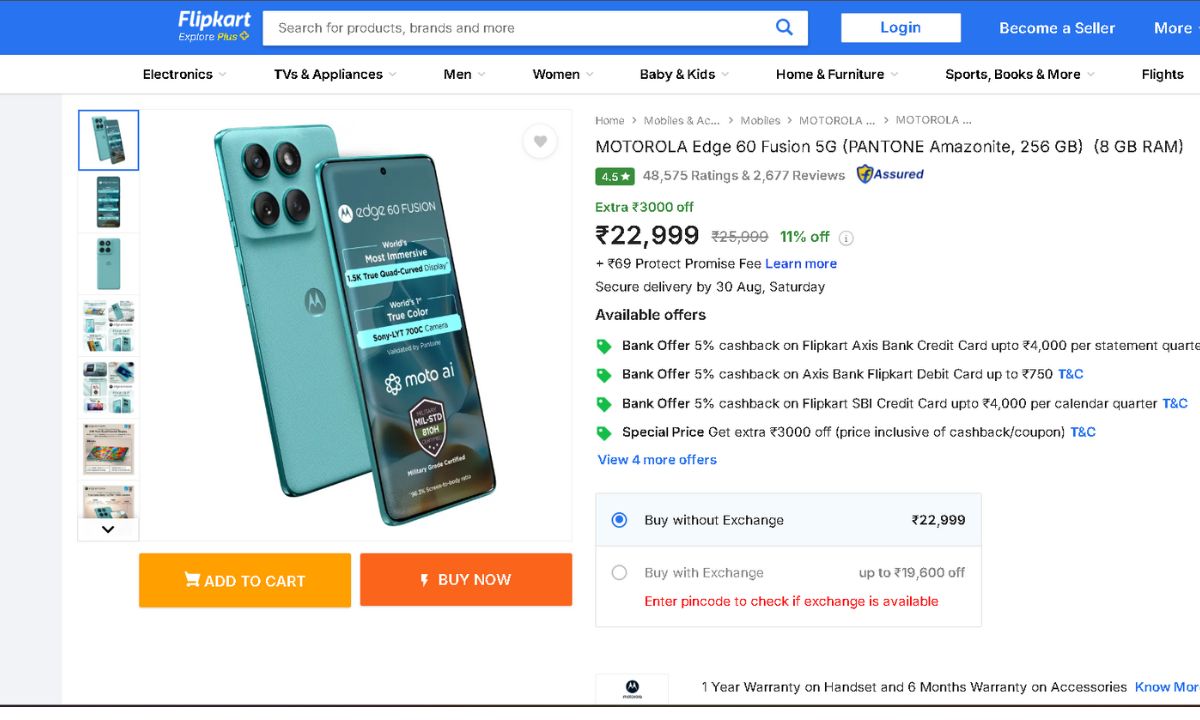The width and height of the screenshot is (1200, 720).
Task: Click the 4.5 star rating badge
Action: [x=615, y=176]
